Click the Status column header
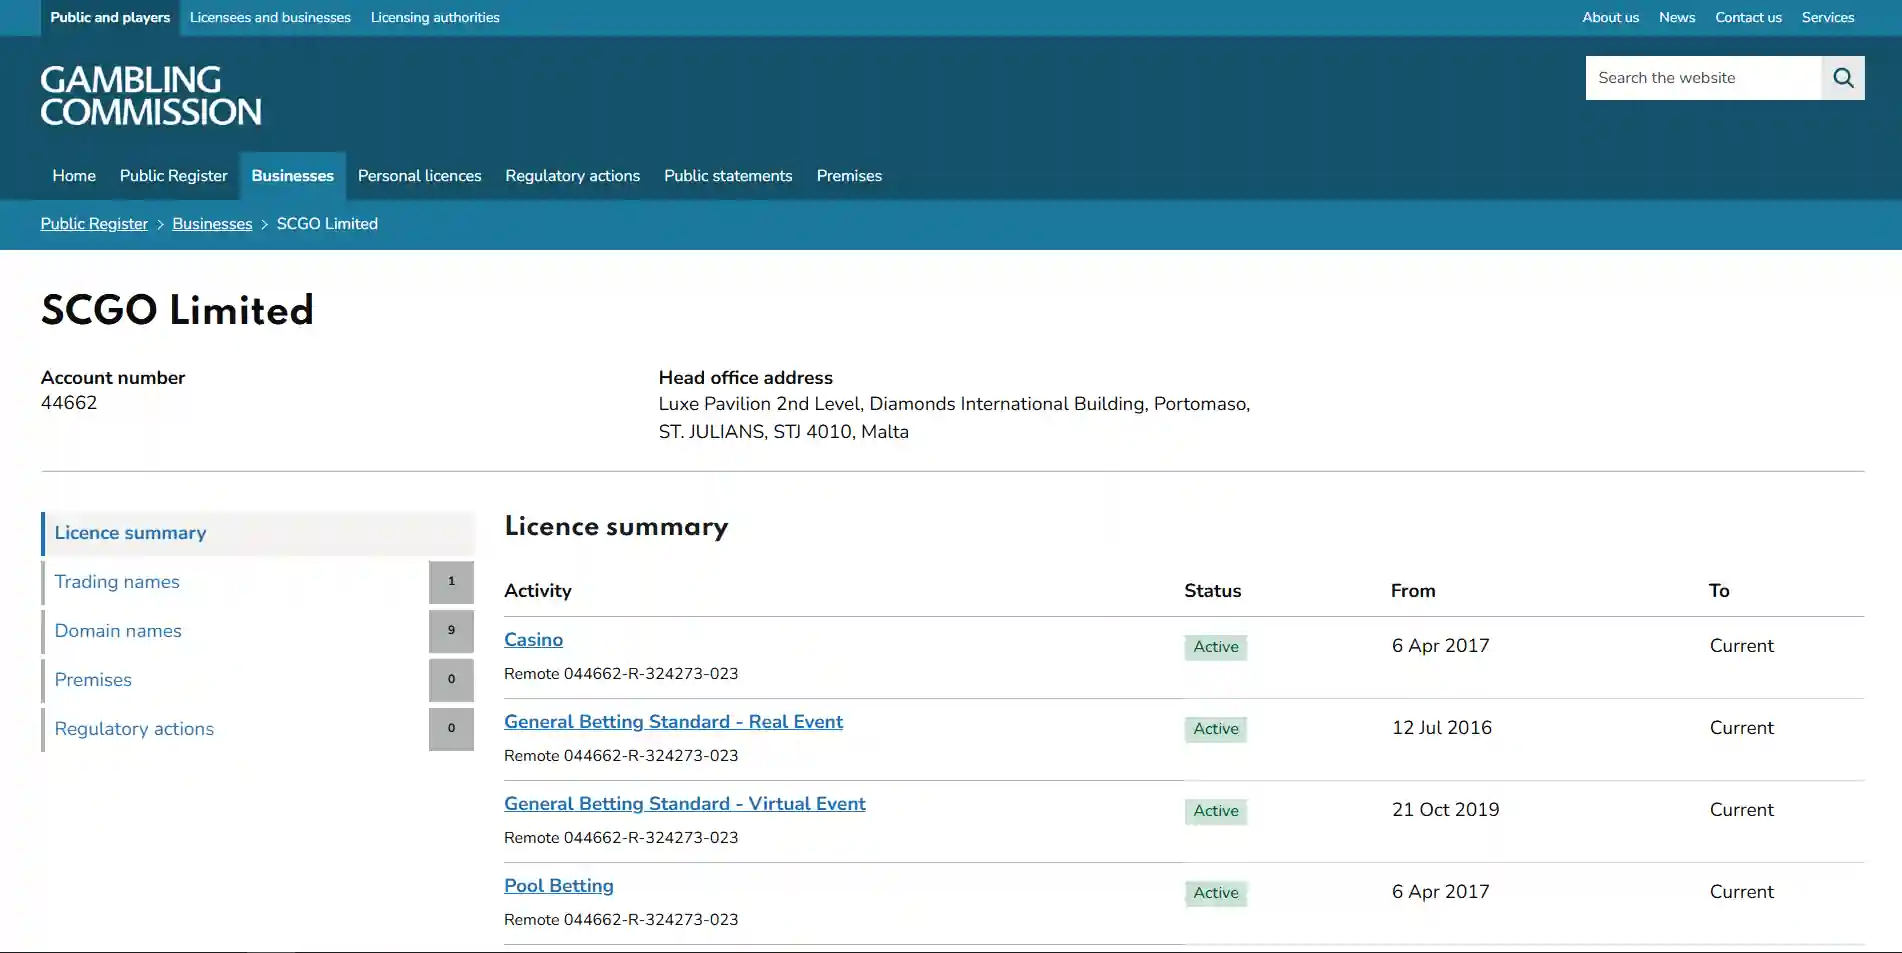1902x953 pixels. tap(1212, 591)
